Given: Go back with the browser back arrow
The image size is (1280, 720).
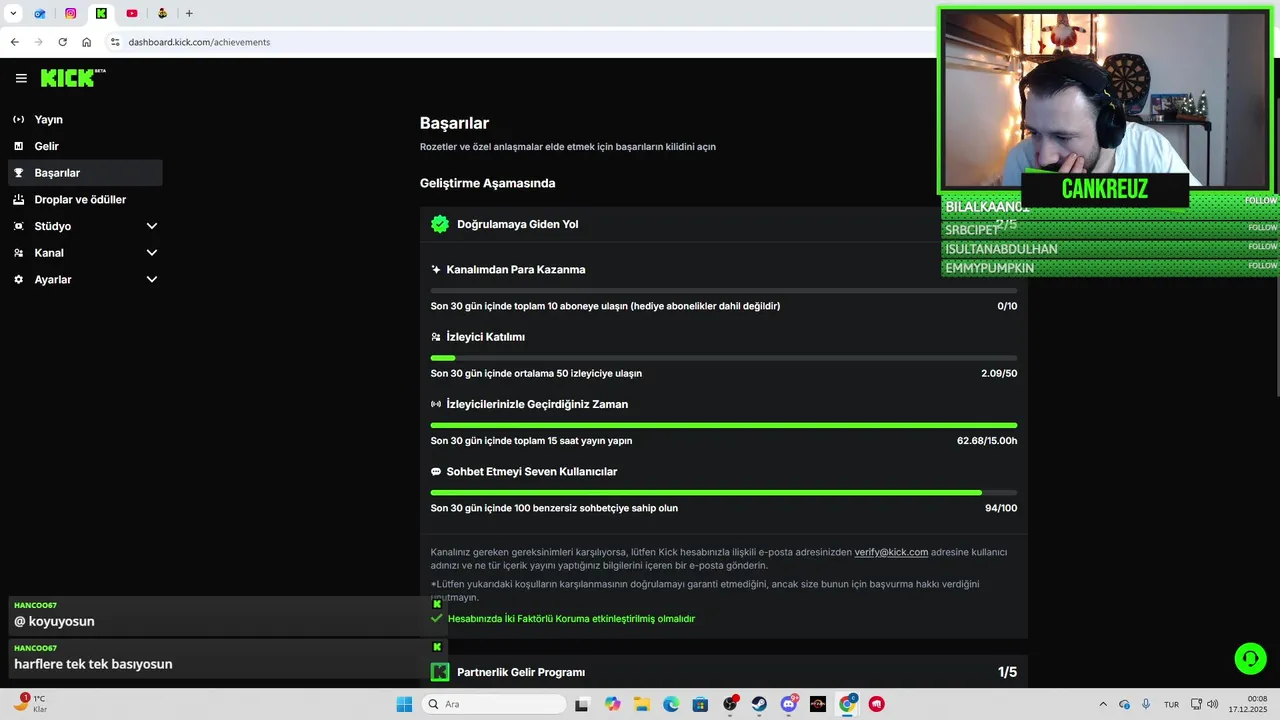Looking at the screenshot, I should pyautogui.click(x=14, y=42).
